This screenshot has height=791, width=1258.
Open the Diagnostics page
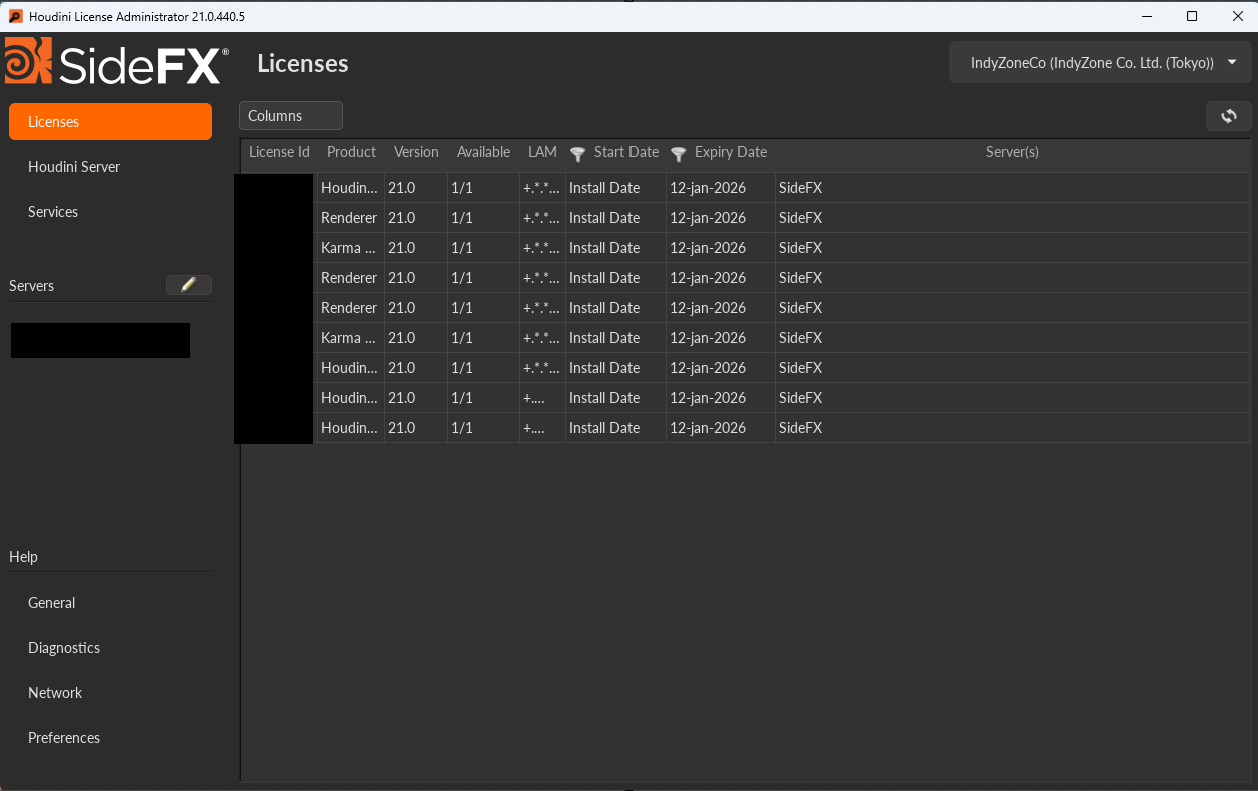[64, 648]
